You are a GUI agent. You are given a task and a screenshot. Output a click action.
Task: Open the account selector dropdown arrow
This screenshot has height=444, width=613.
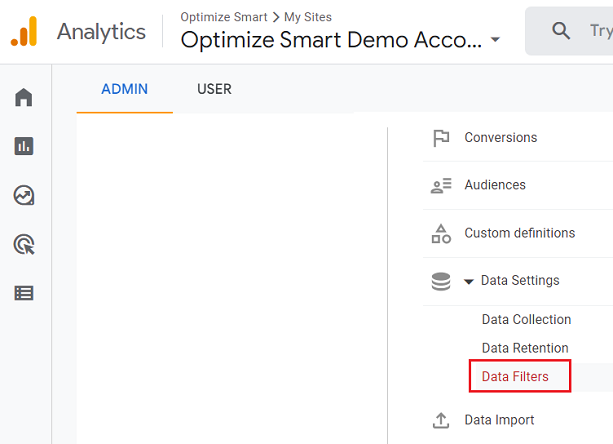pos(495,39)
